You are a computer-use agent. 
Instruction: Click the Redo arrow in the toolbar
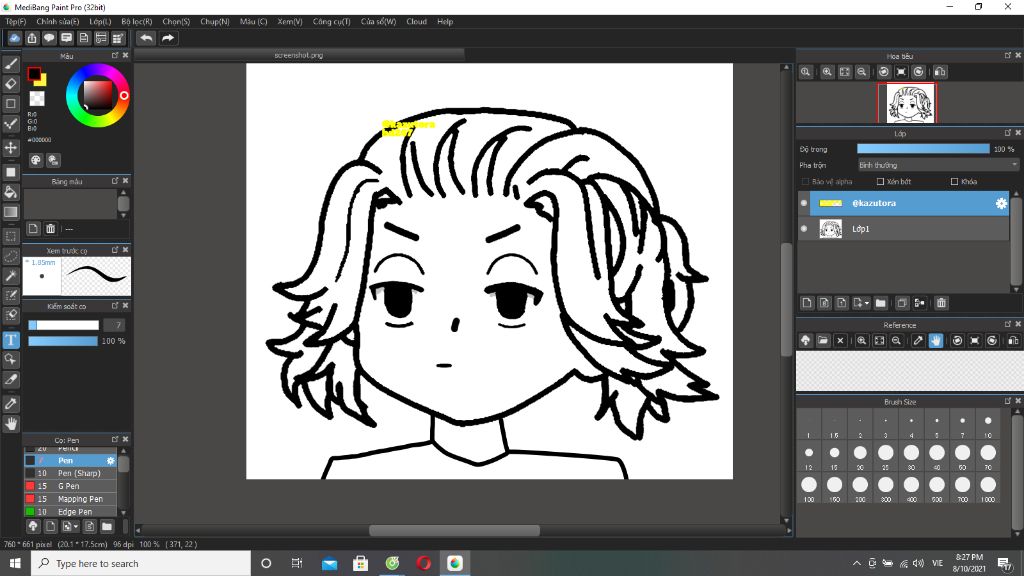pyautogui.click(x=168, y=38)
